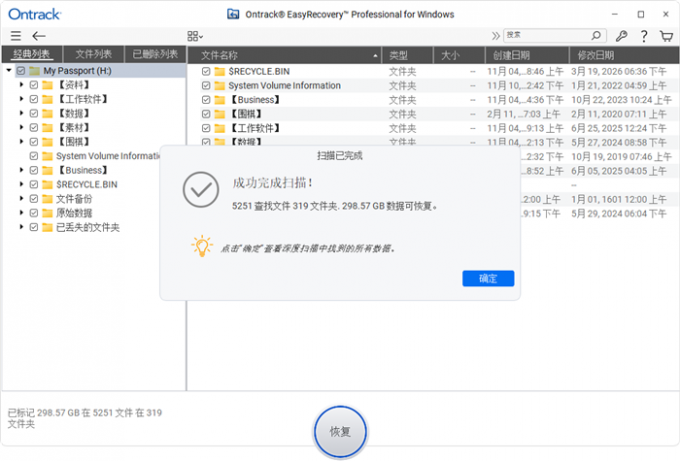Toggle 【围棋】 checkbox in file list
The image size is (680, 461).
pyautogui.click(x=206, y=114)
